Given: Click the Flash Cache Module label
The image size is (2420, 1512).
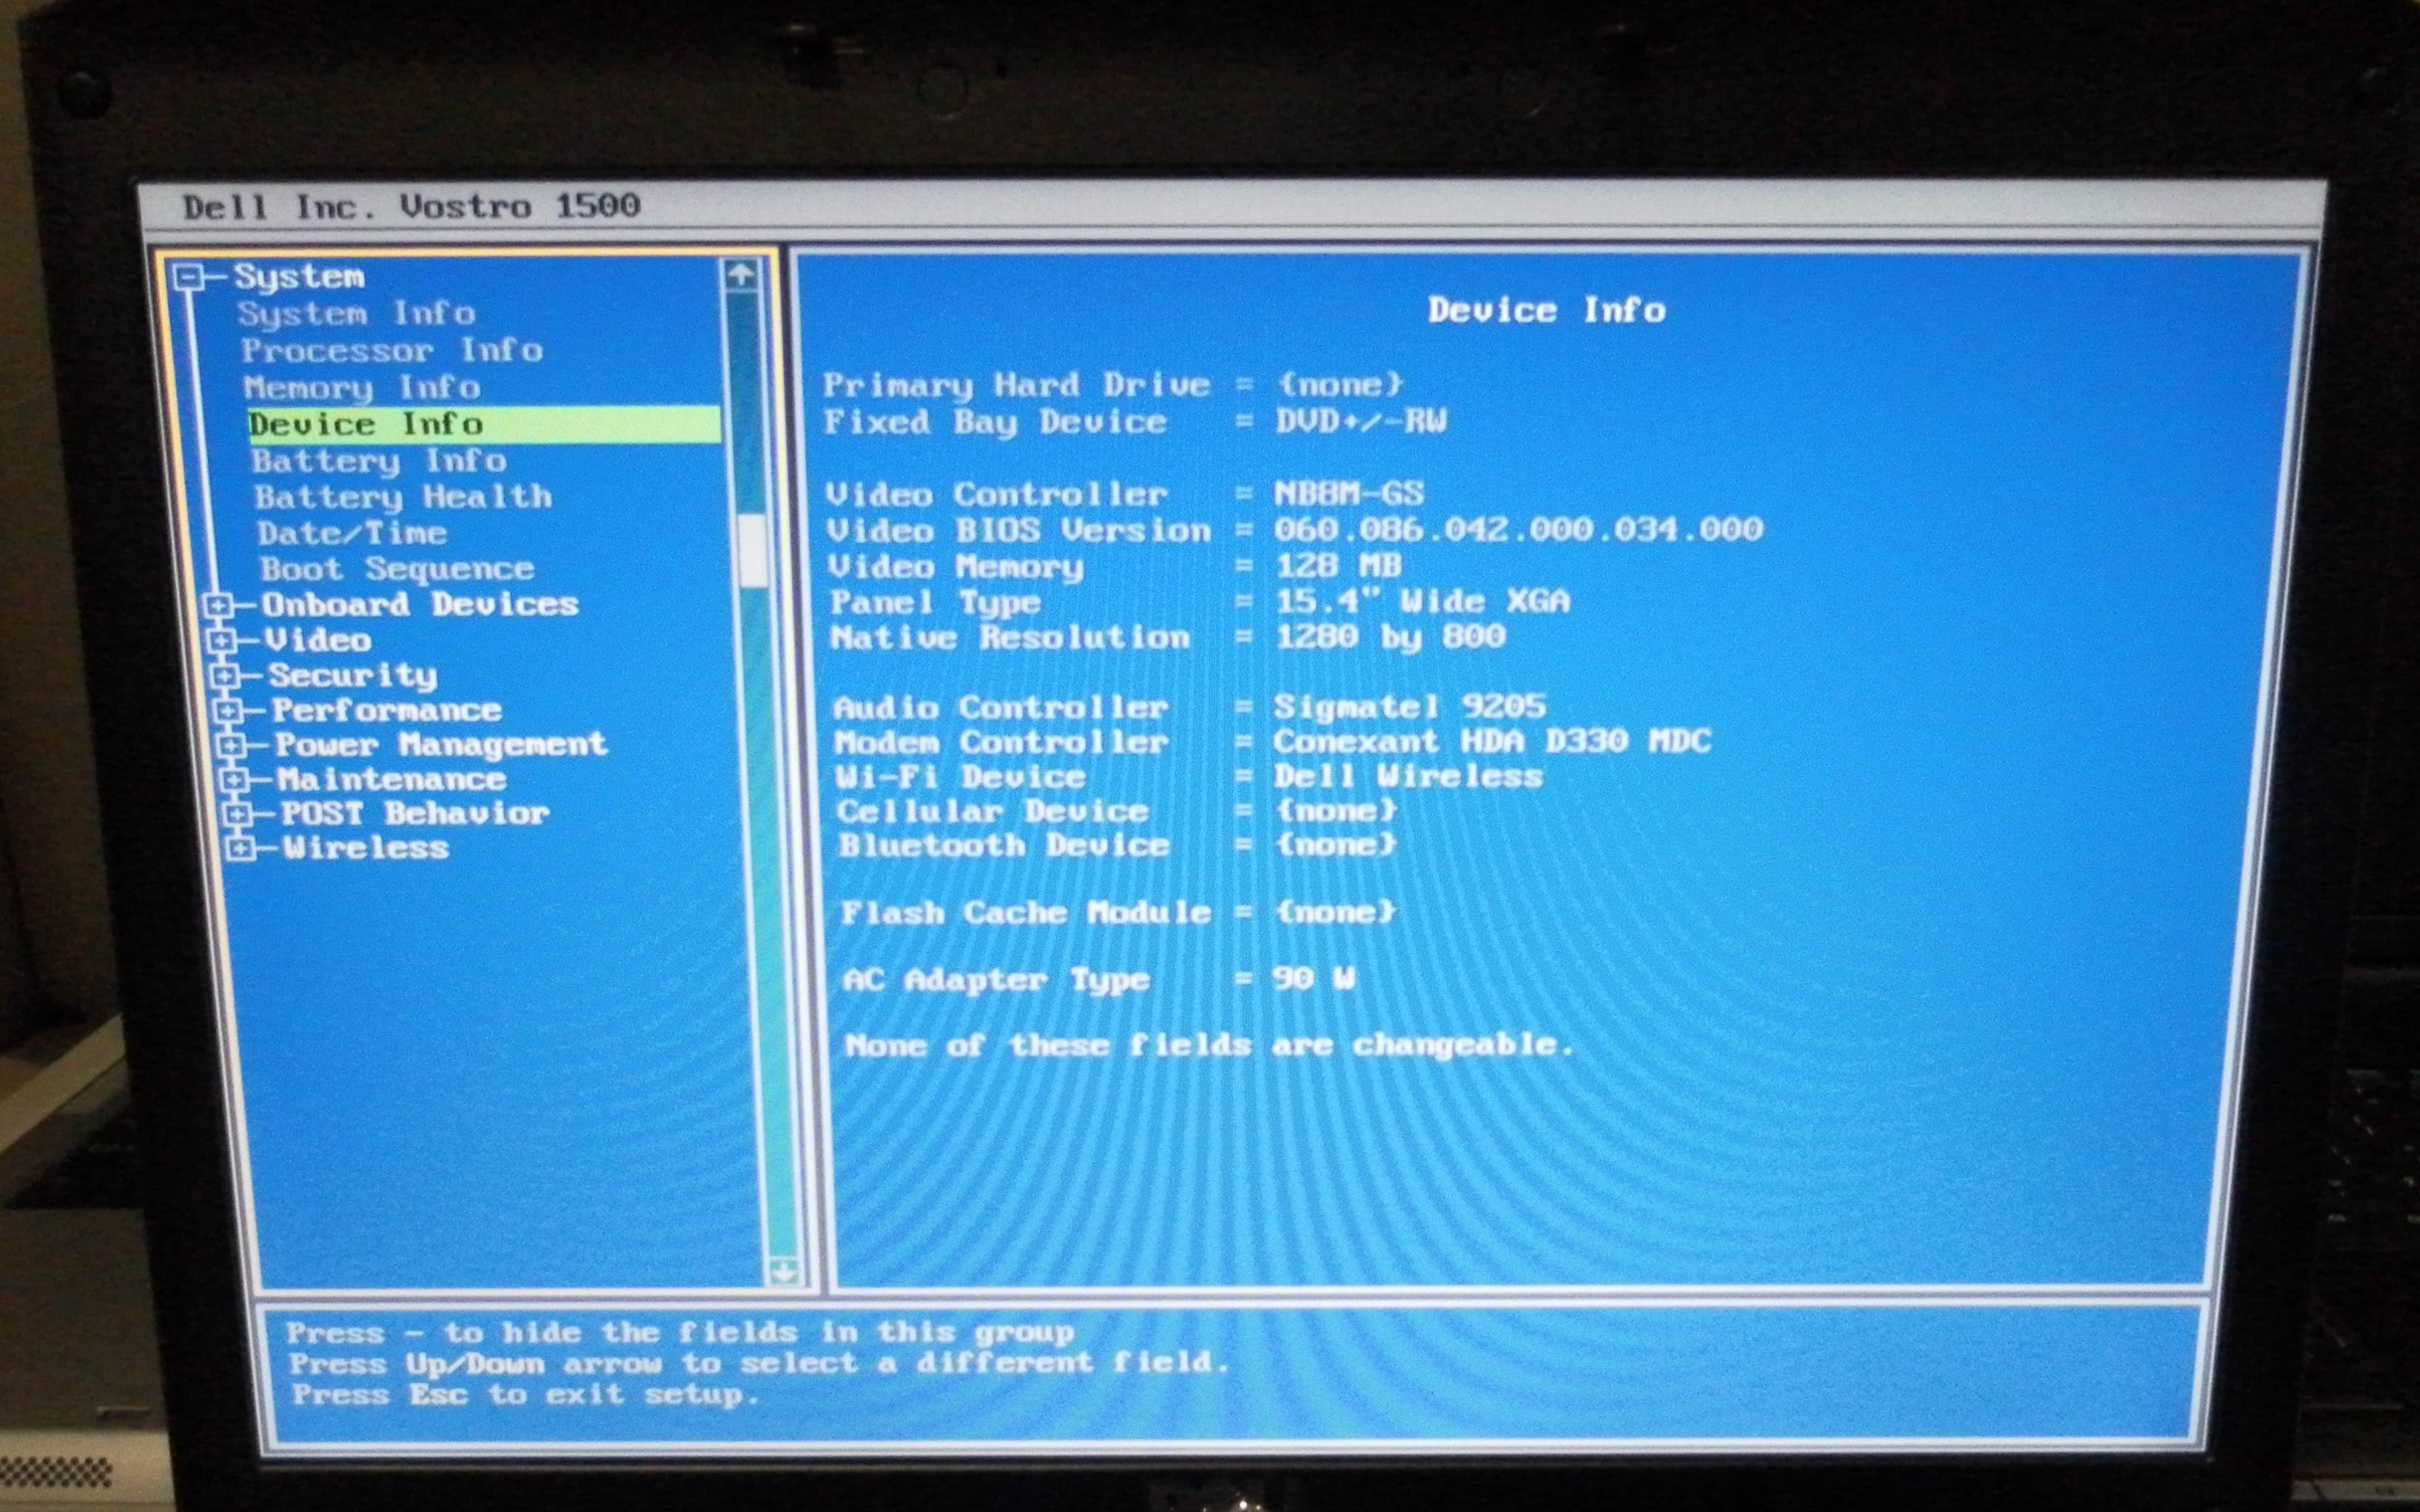Looking at the screenshot, I should click(x=1025, y=913).
